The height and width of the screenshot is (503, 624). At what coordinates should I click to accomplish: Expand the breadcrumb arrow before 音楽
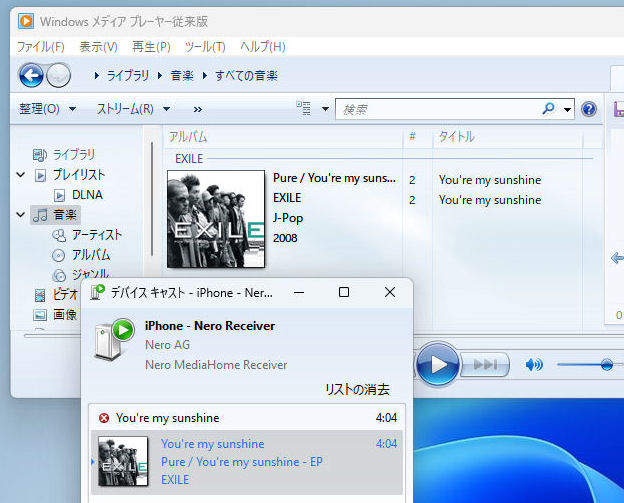tap(160, 75)
